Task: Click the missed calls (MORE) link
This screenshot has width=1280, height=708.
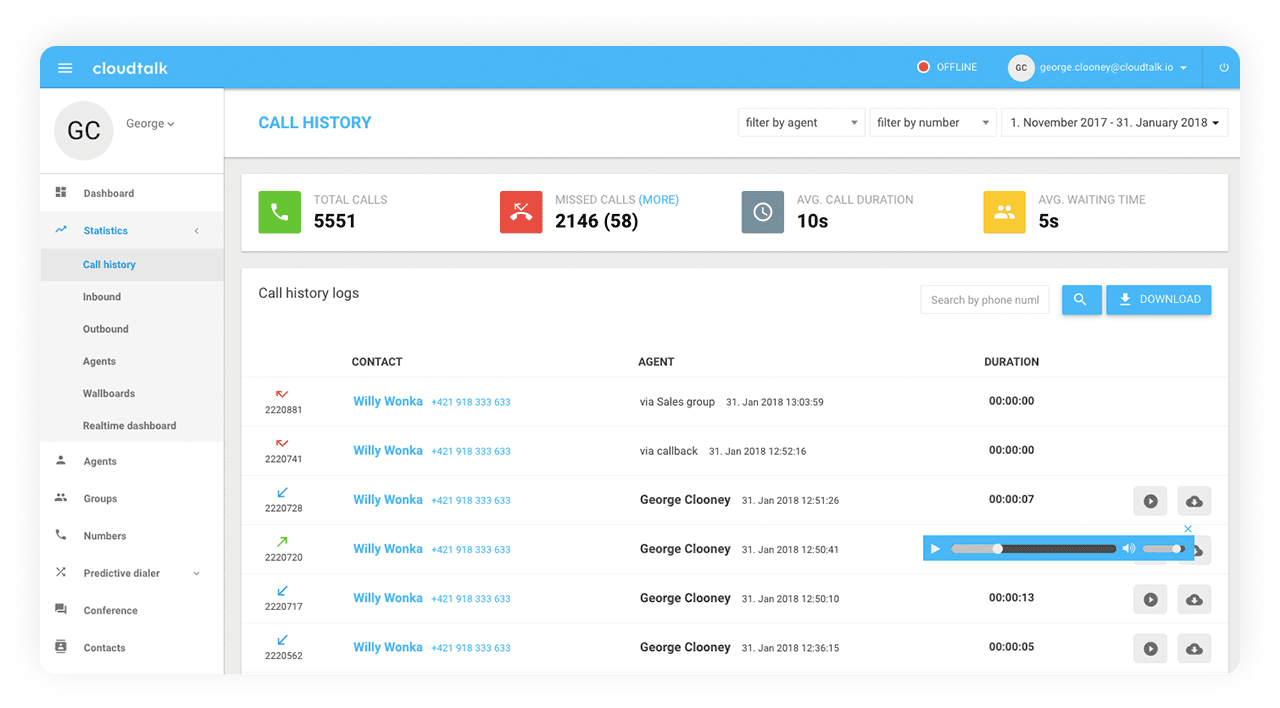Action: click(658, 200)
